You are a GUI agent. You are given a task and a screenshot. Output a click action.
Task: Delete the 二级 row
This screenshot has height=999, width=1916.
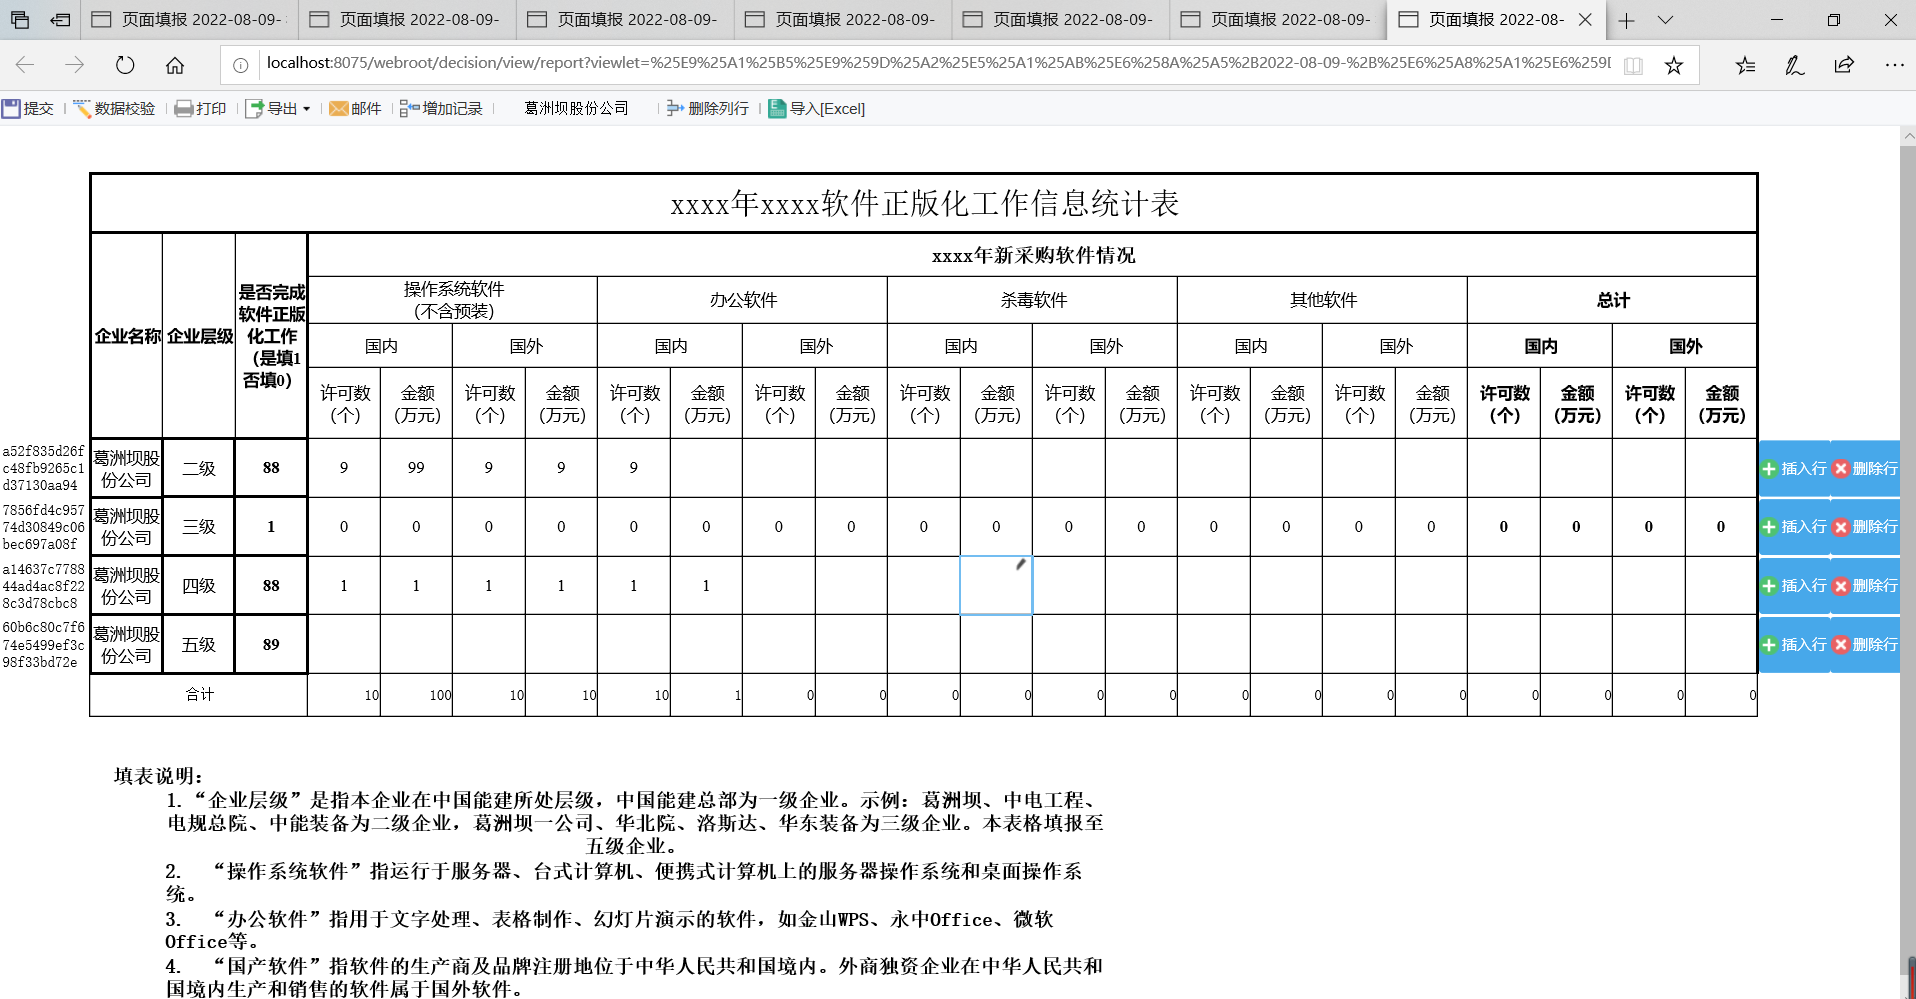click(x=1866, y=468)
